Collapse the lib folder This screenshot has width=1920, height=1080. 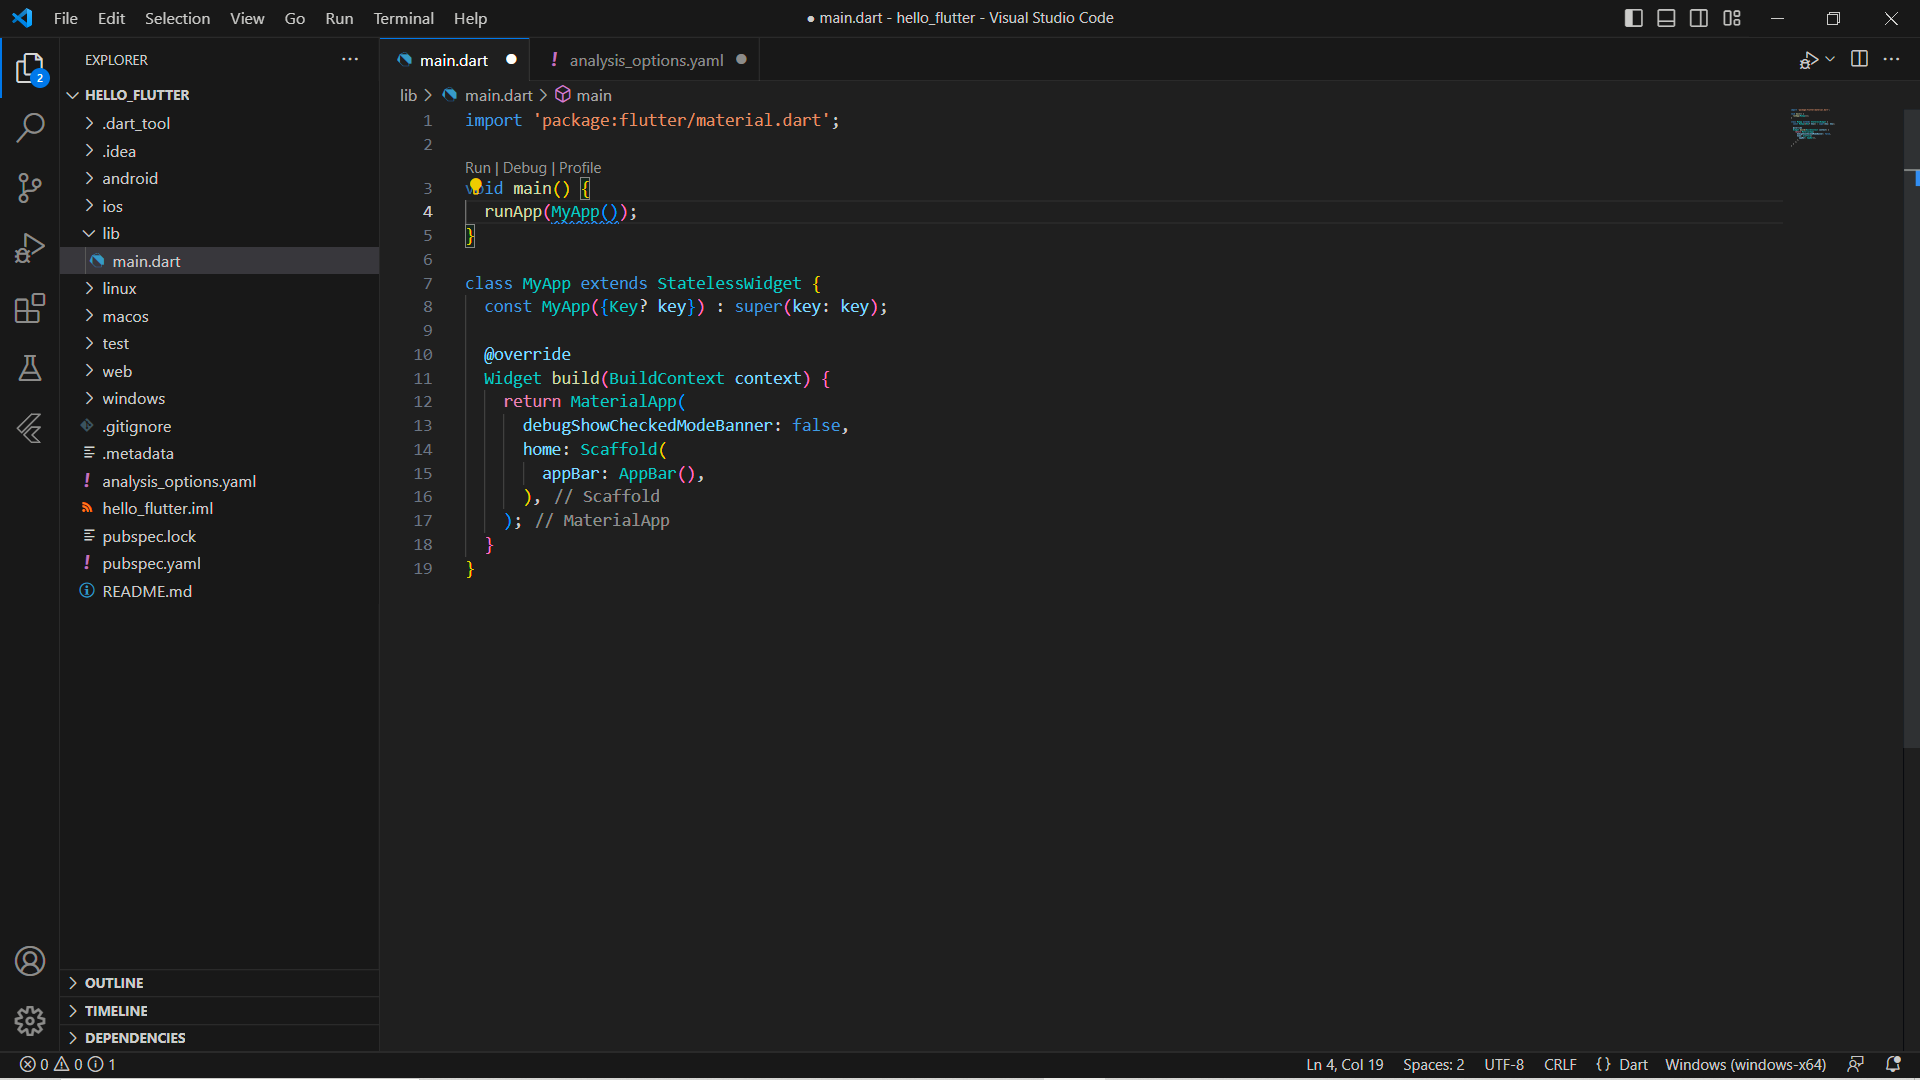(220, 233)
